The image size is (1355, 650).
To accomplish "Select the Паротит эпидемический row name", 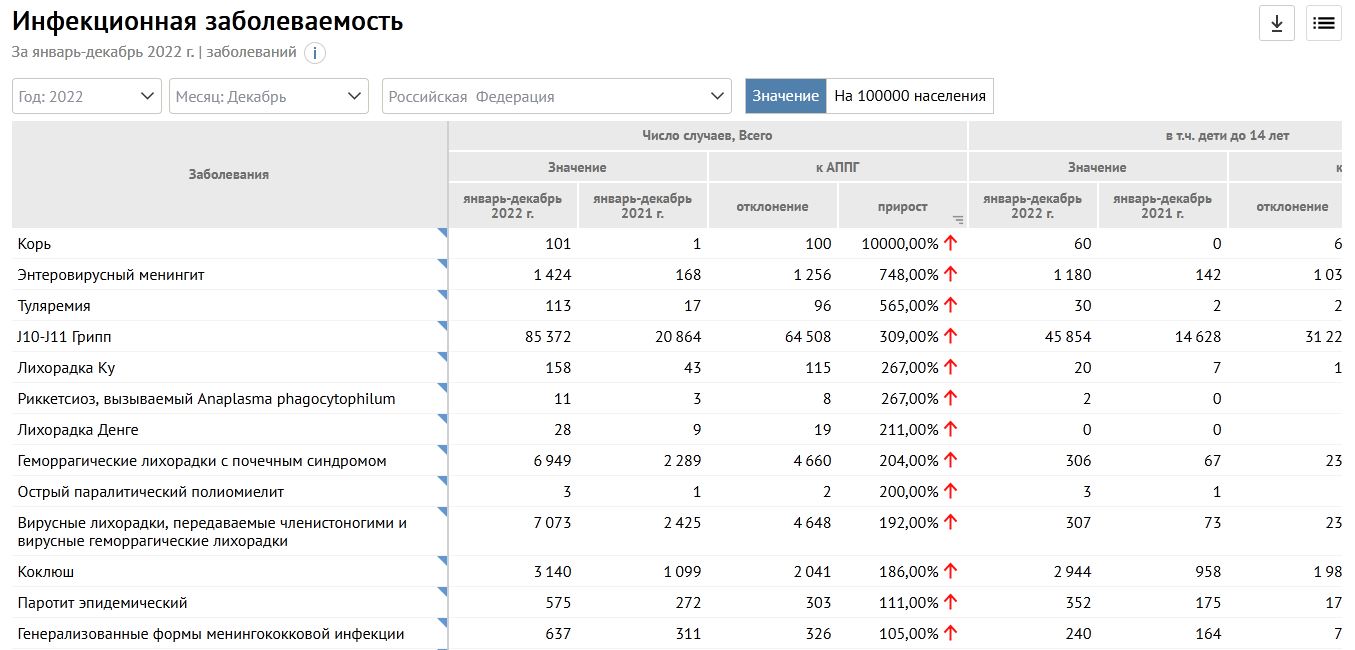I will click(103, 603).
